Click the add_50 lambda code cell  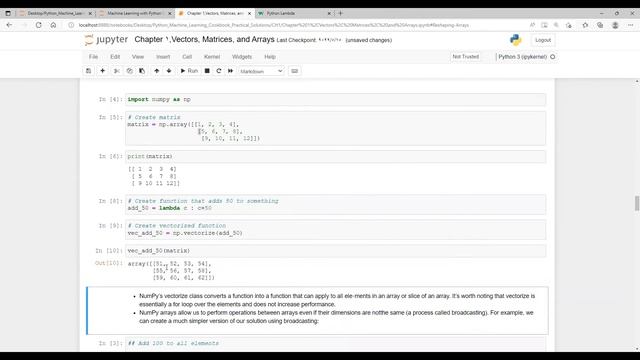click(335, 204)
